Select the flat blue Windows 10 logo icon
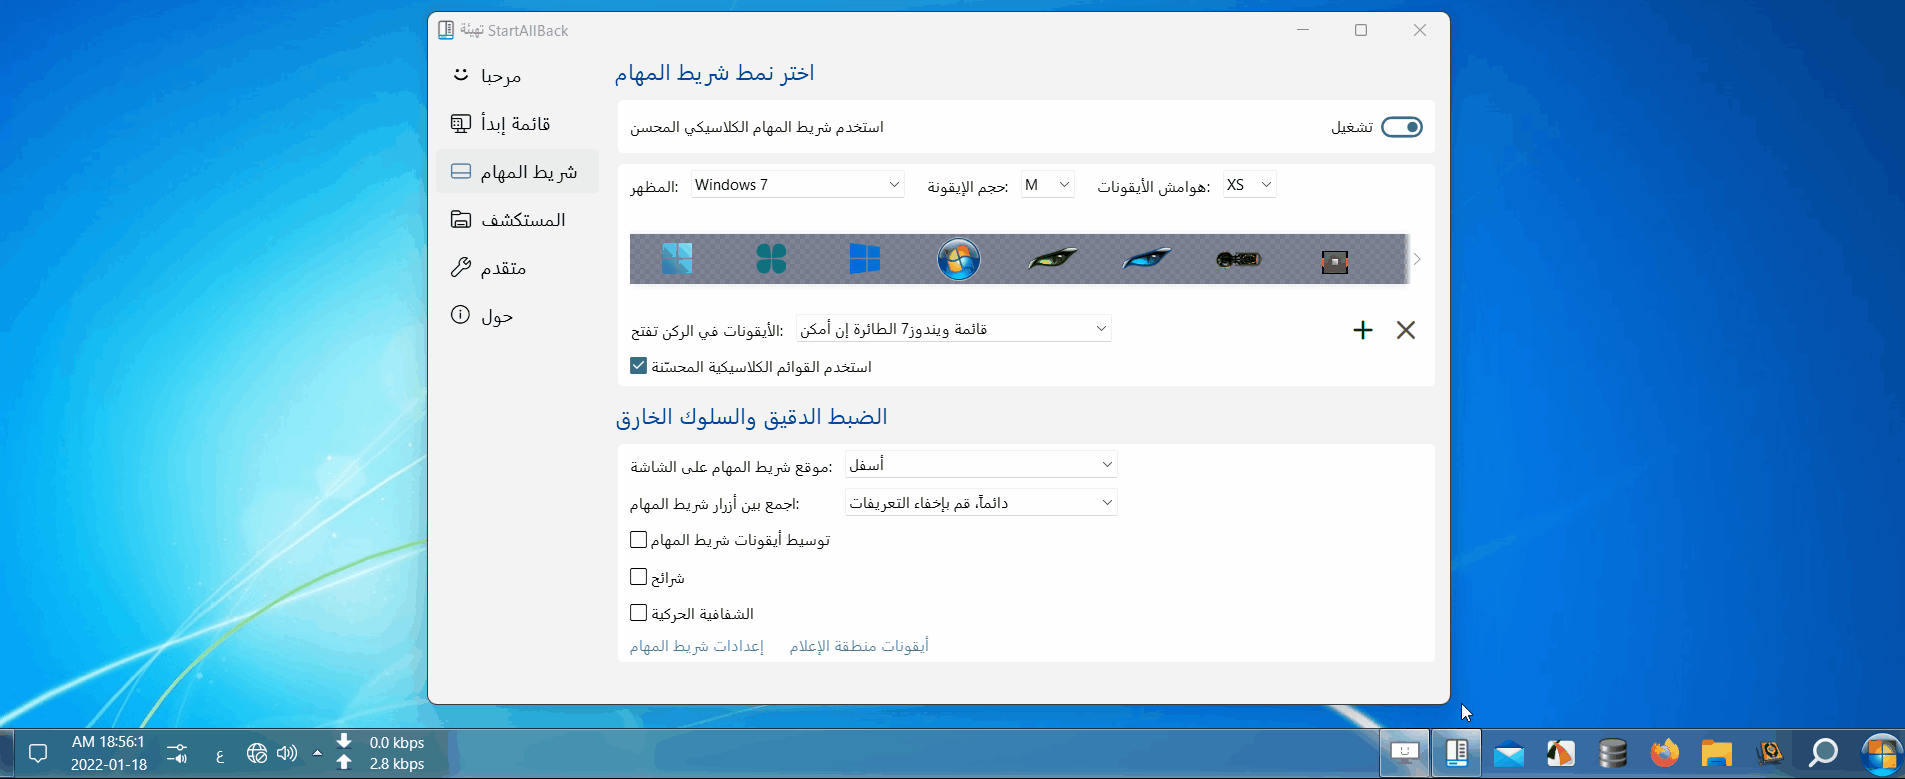The image size is (1905, 779). click(864, 259)
